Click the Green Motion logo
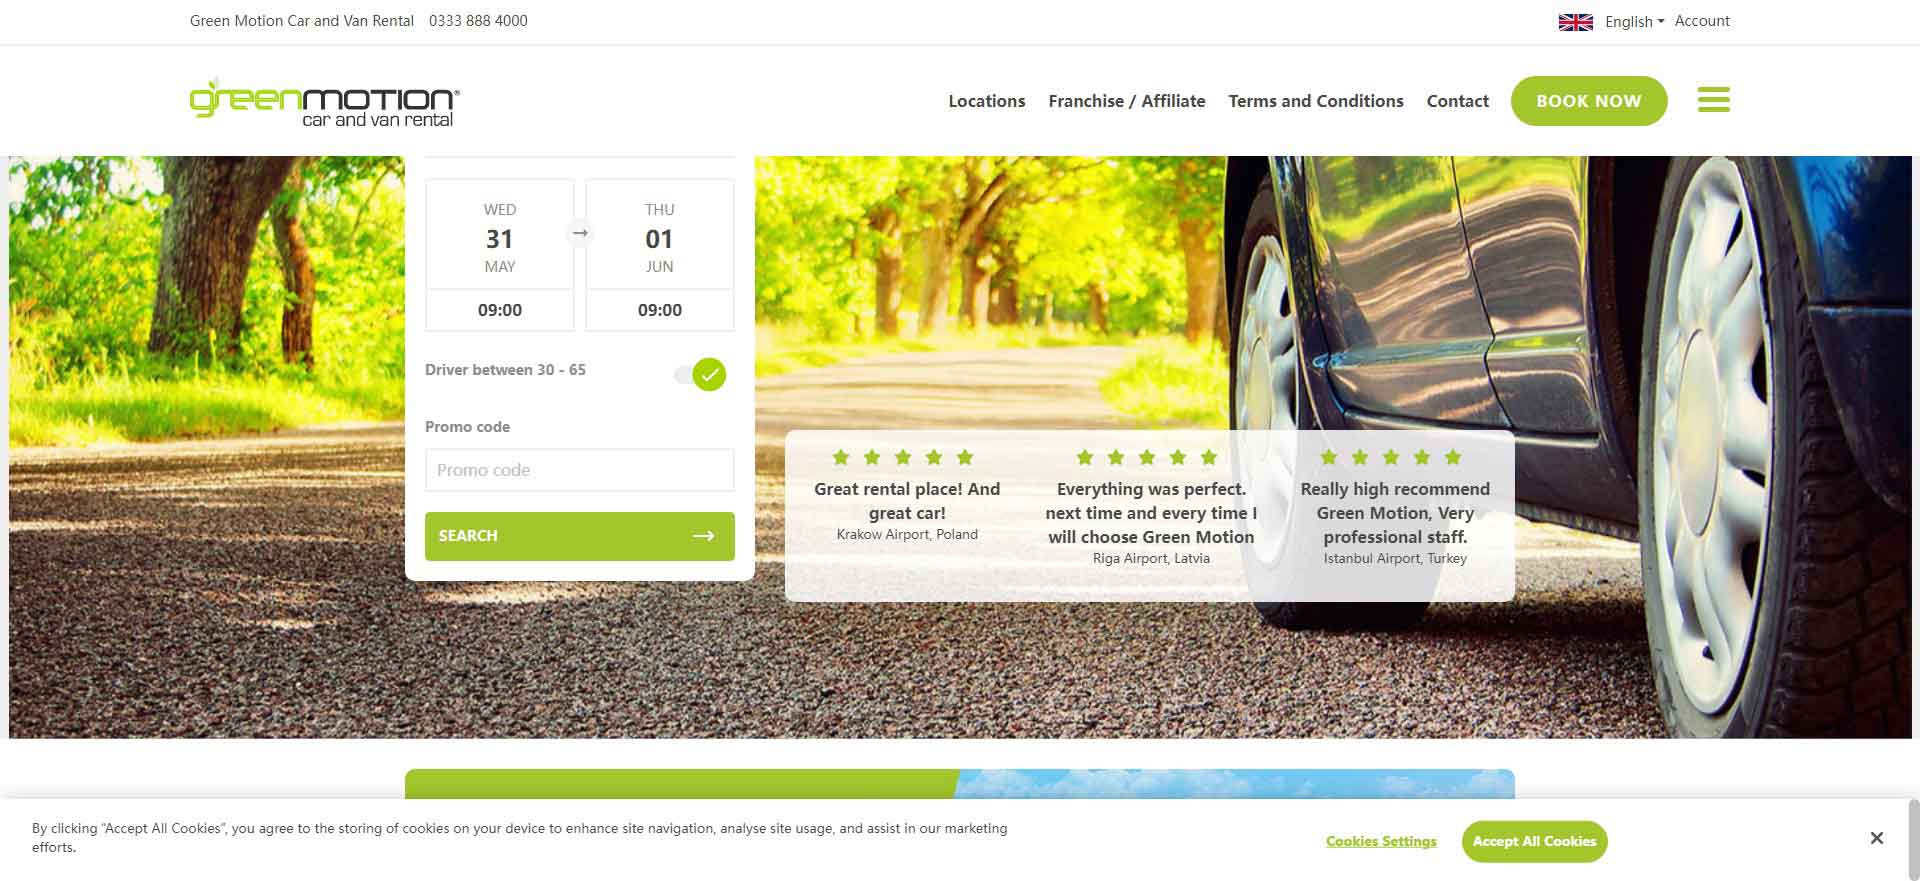This screenshot has height=881, width=1920. [325, 102]
